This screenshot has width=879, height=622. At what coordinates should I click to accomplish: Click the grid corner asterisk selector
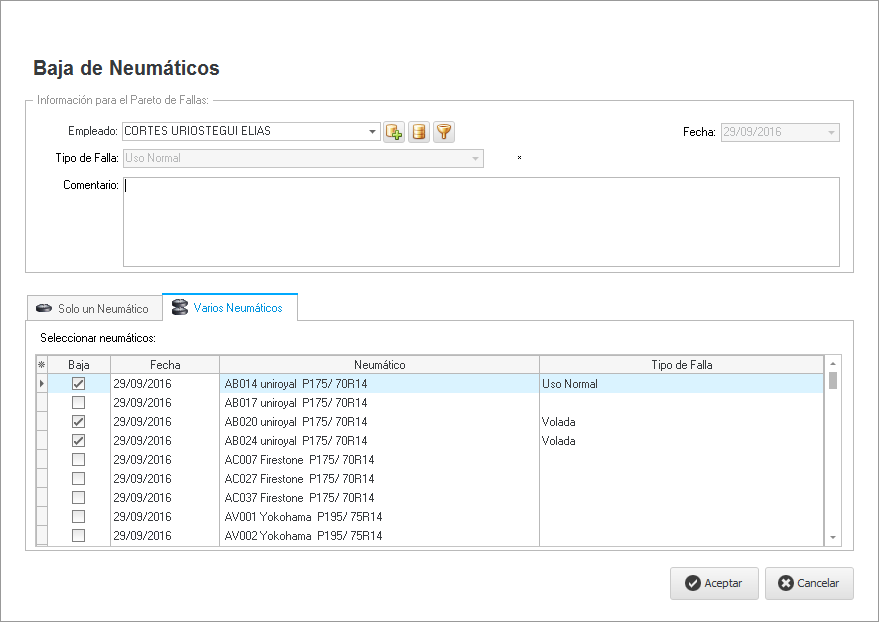coord(41,365)
